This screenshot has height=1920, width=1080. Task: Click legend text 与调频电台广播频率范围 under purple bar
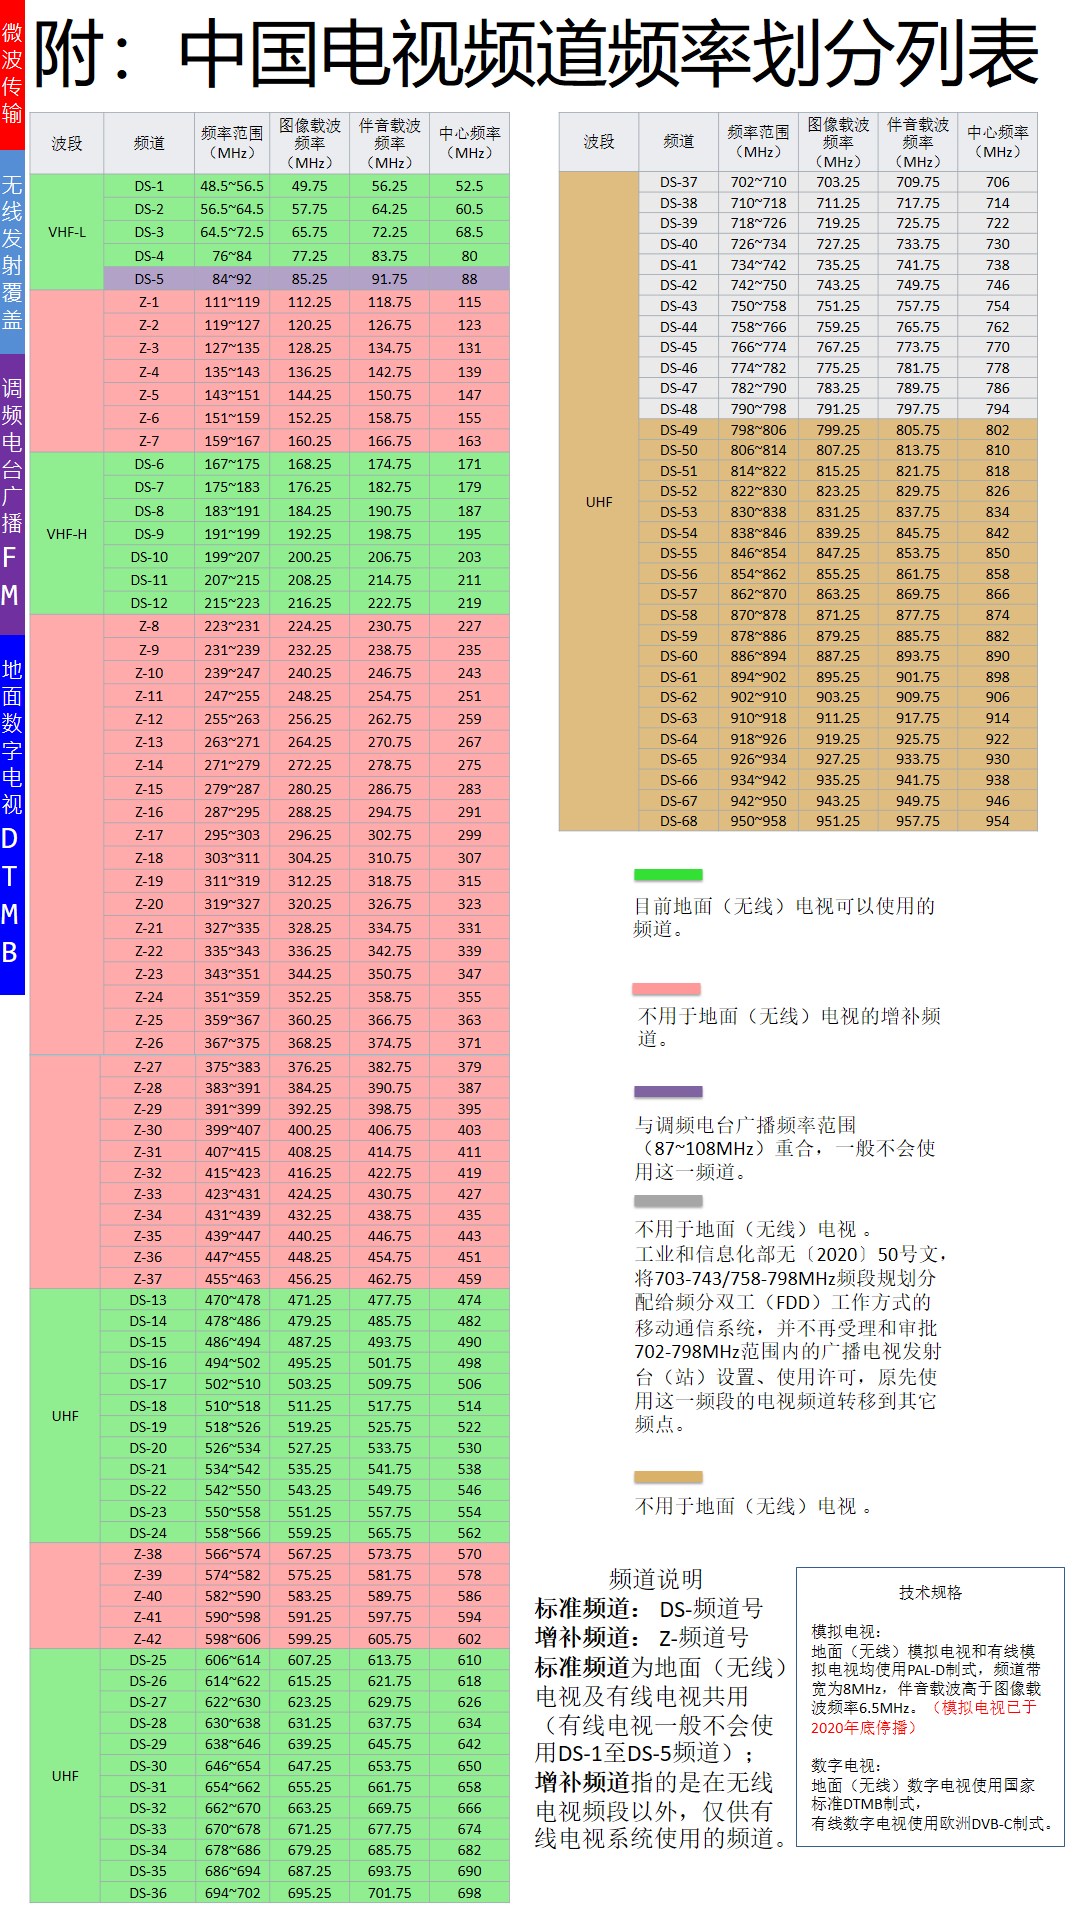pyautogui.click(x=746, y=1125)
